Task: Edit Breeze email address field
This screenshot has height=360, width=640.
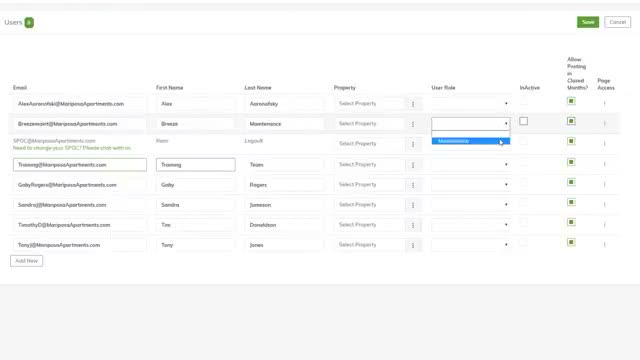Action: (80, 124)
